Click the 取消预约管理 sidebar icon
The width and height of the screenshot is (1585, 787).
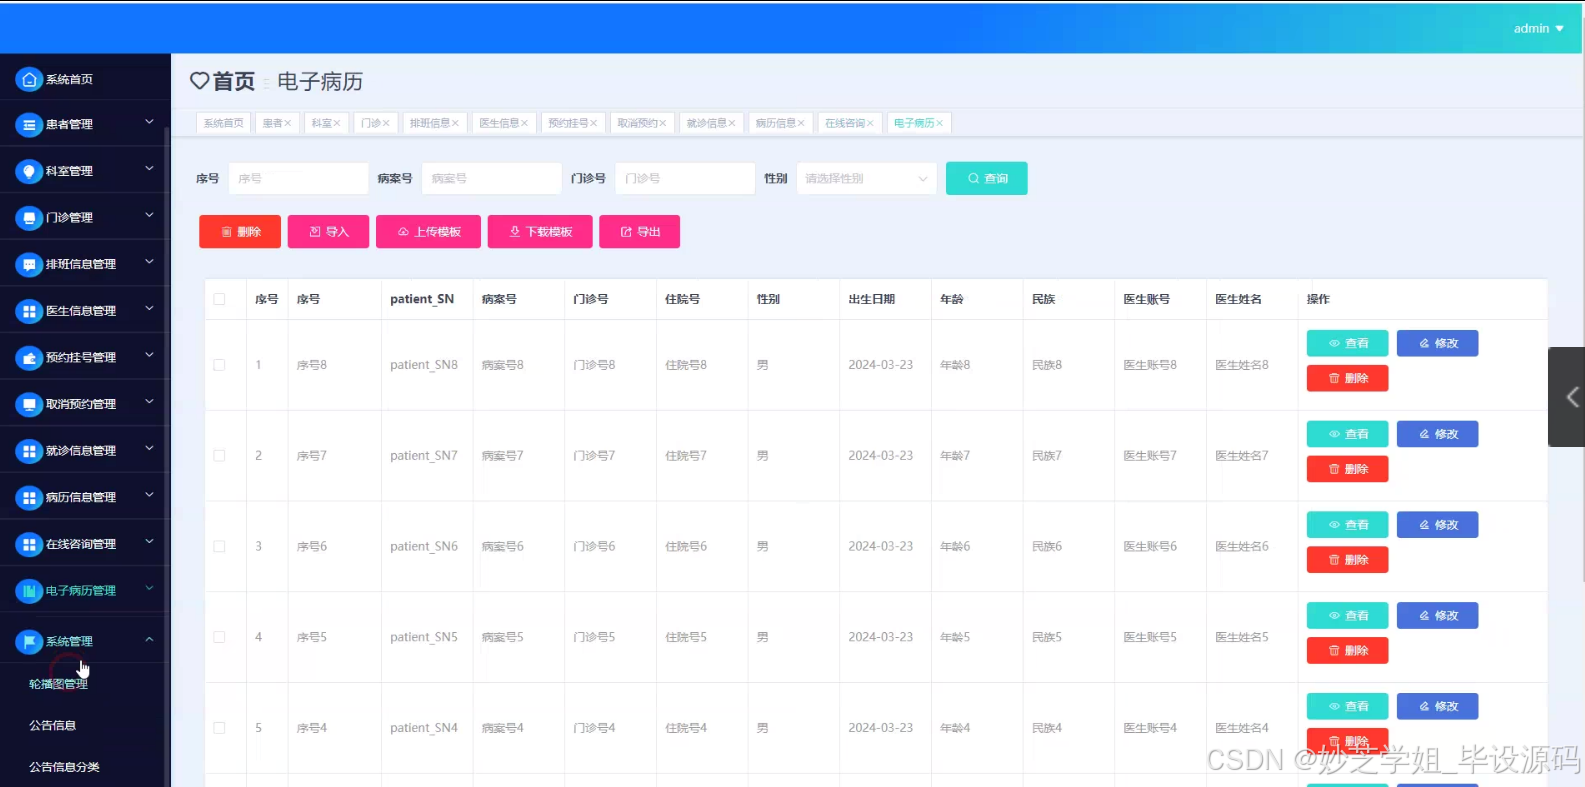[x=29, y=404]
